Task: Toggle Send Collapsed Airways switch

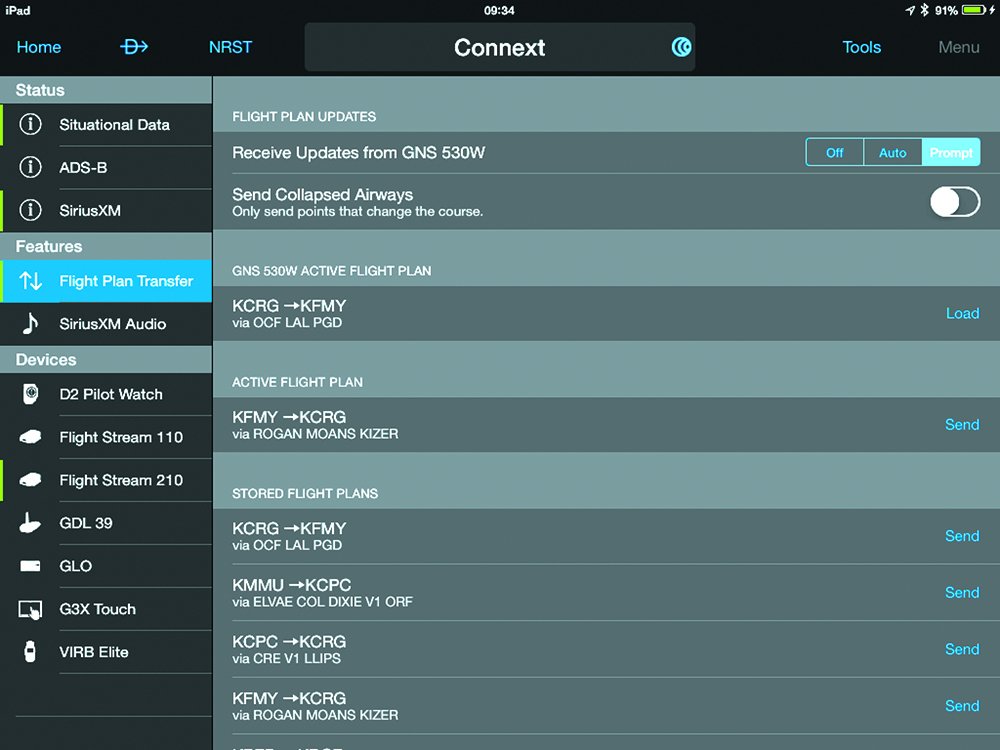Action: pos(954,202)
